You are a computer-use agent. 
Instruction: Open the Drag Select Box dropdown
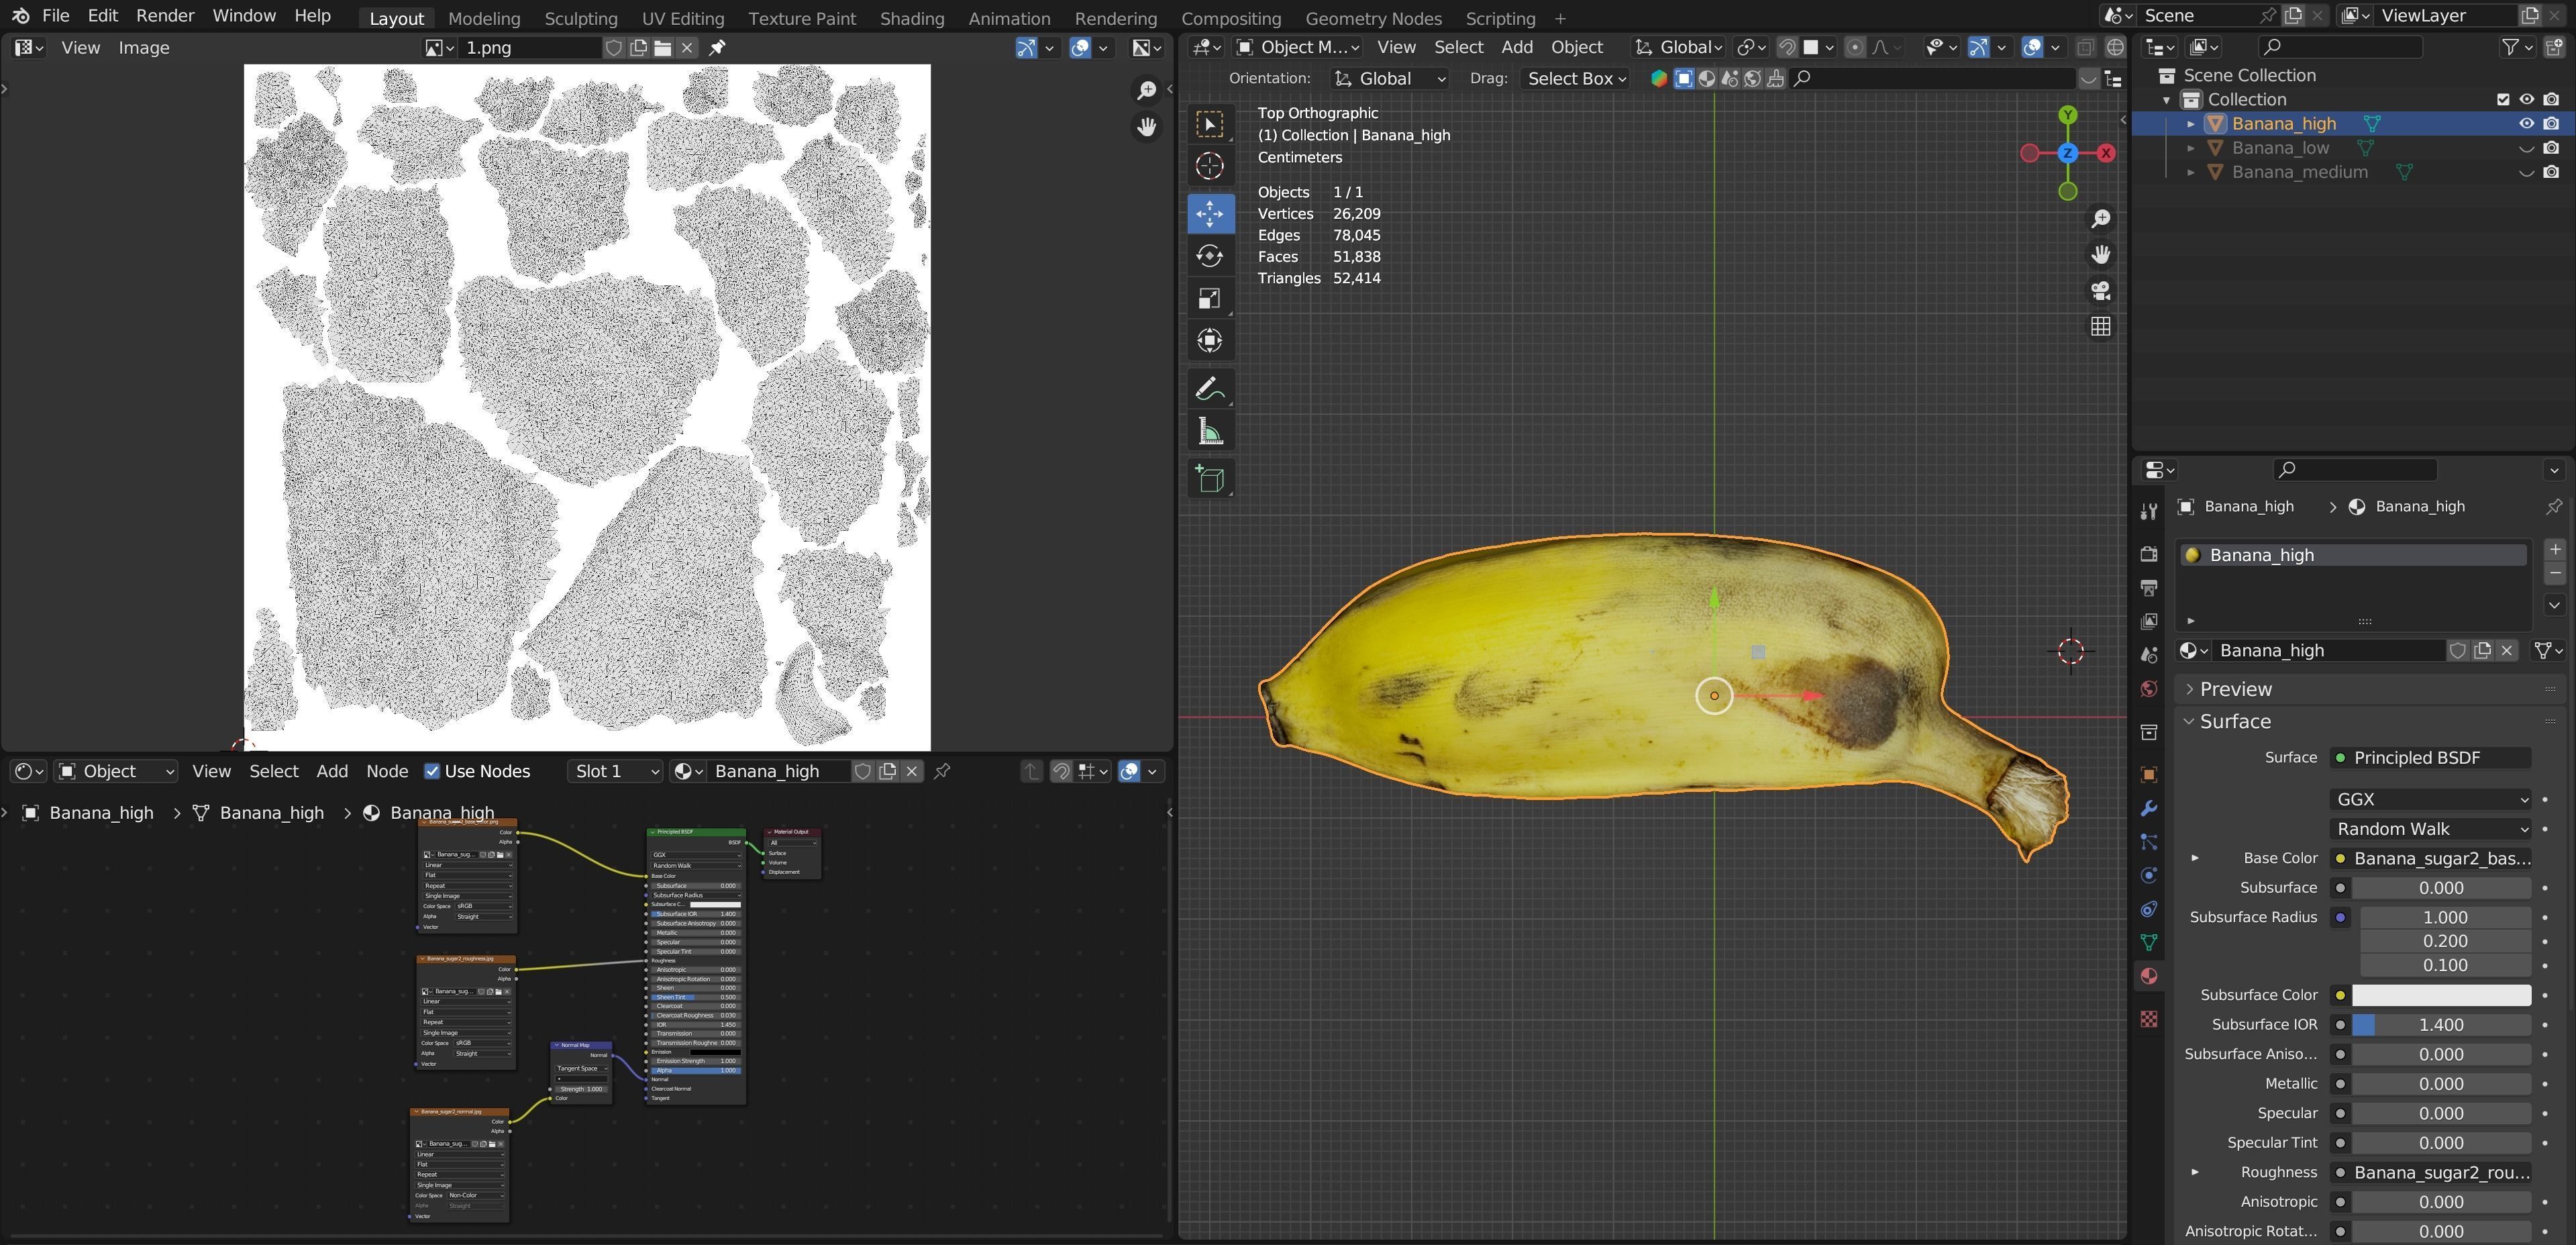coord(1576,78)
